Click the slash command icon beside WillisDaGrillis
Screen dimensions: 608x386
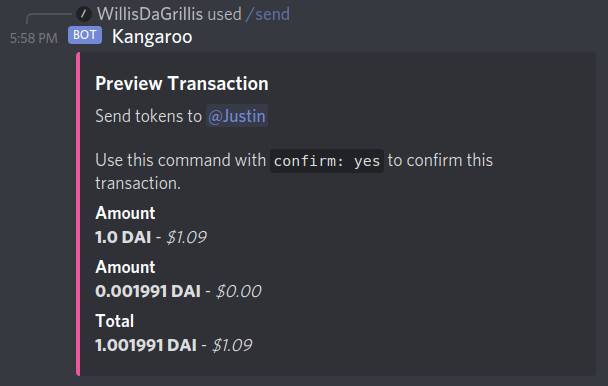pyautogui.click(x=83, y=14)
